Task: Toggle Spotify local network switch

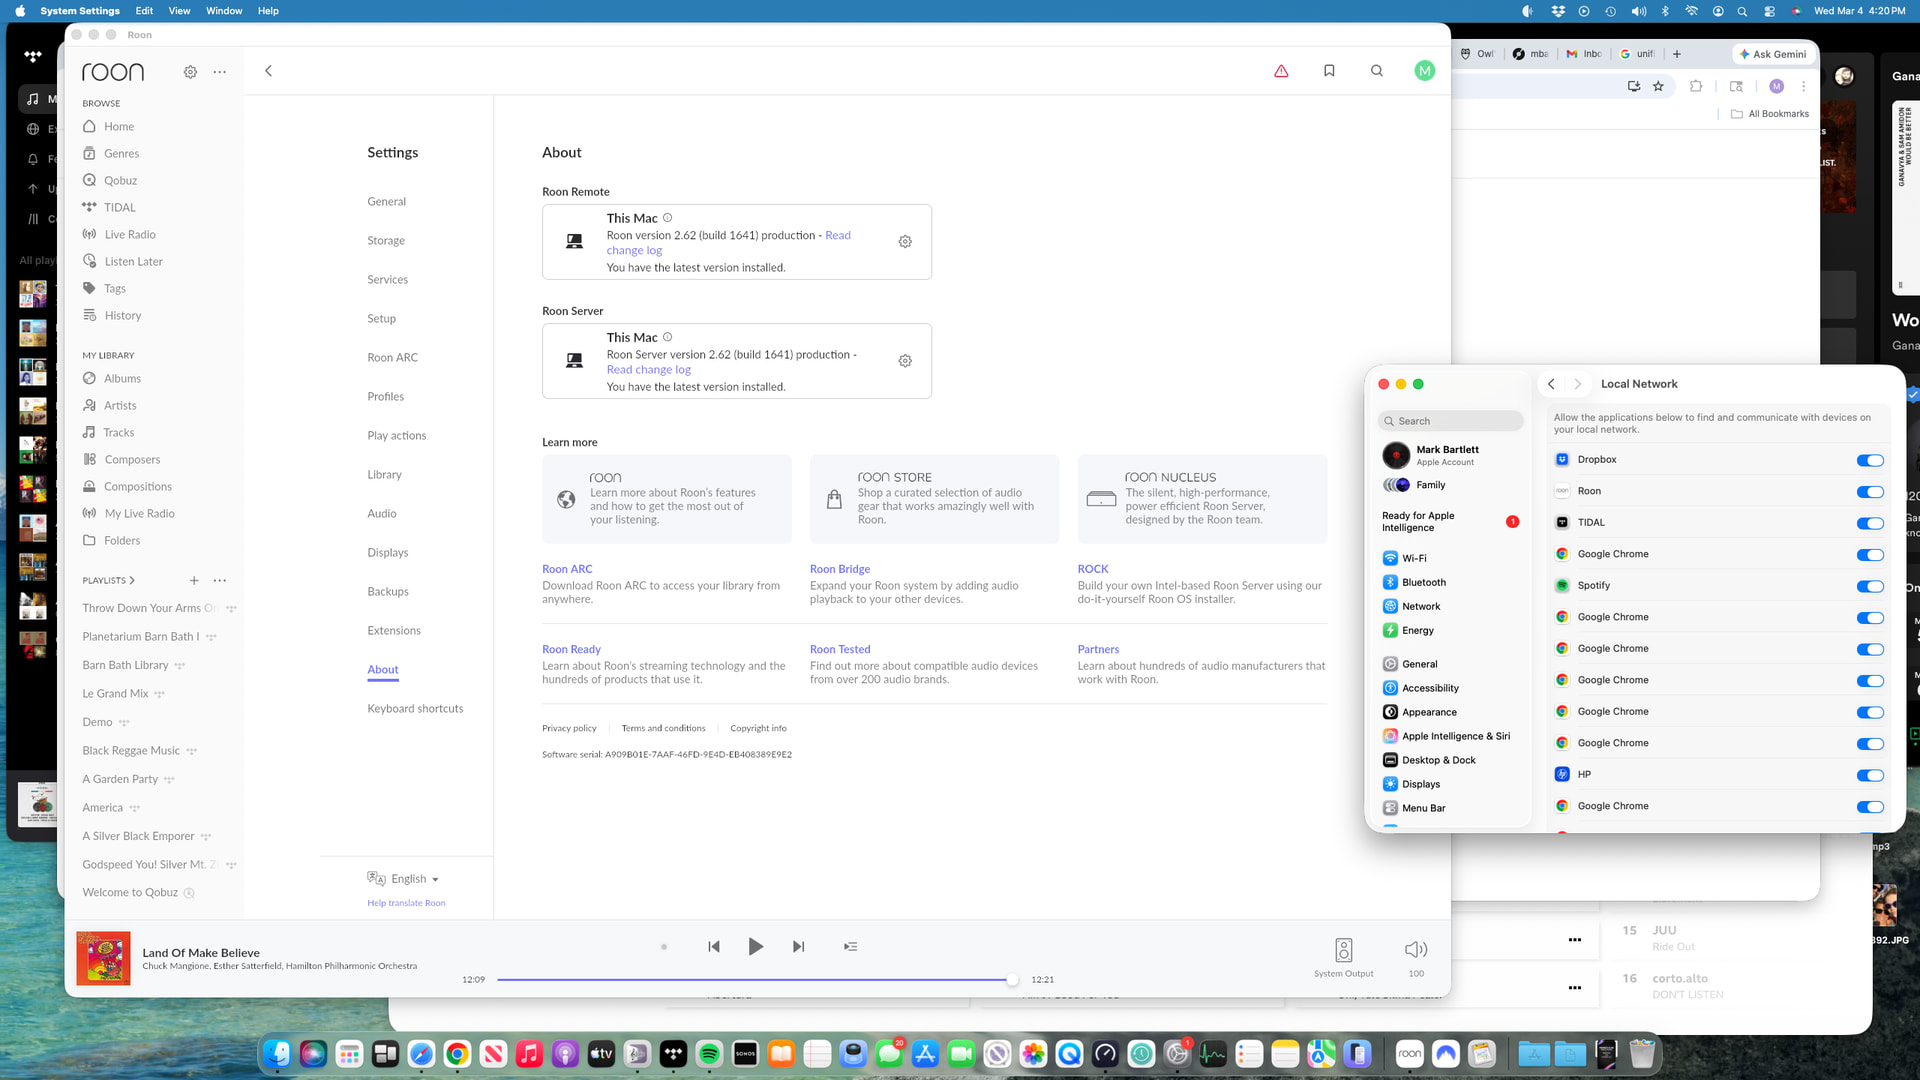Action: pyautogui.click(x=1869, y=586)
